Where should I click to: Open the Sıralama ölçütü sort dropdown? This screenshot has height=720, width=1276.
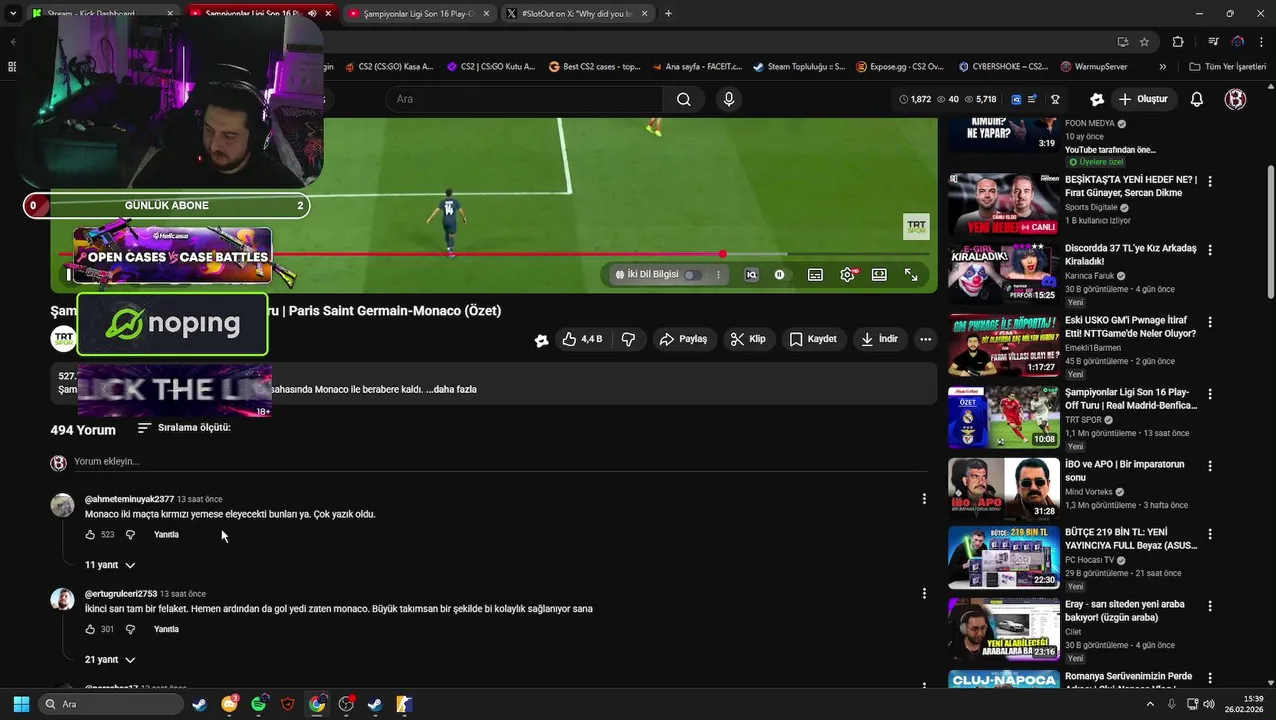pyautogui.click(x=184, y=428)
